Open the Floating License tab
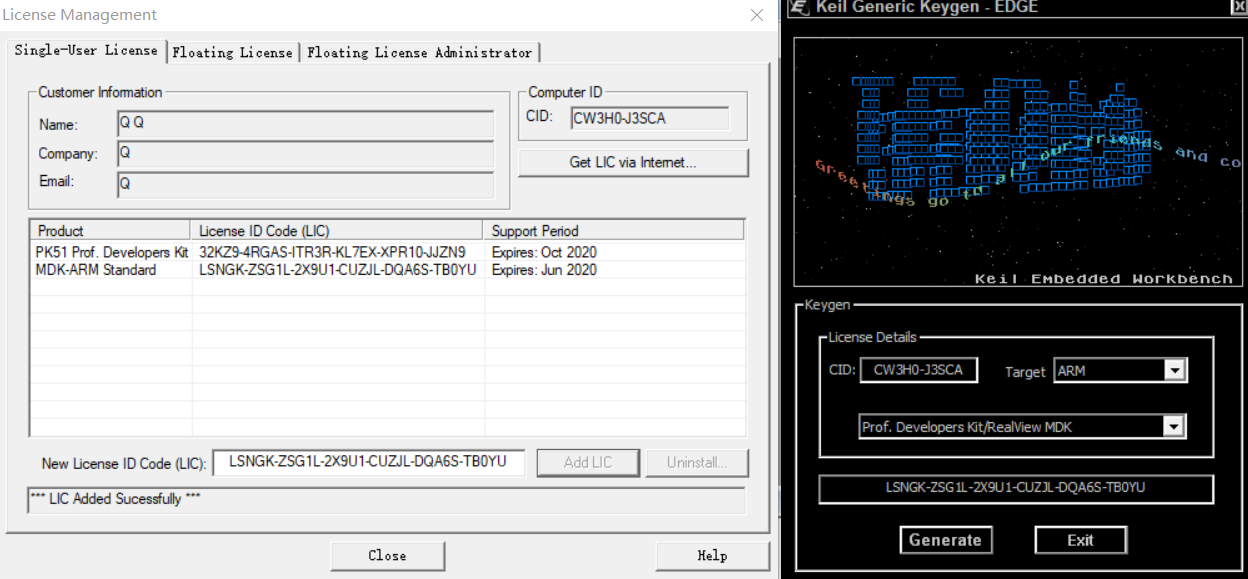Viewport: 1248px width, 579px height. (232, 52)
